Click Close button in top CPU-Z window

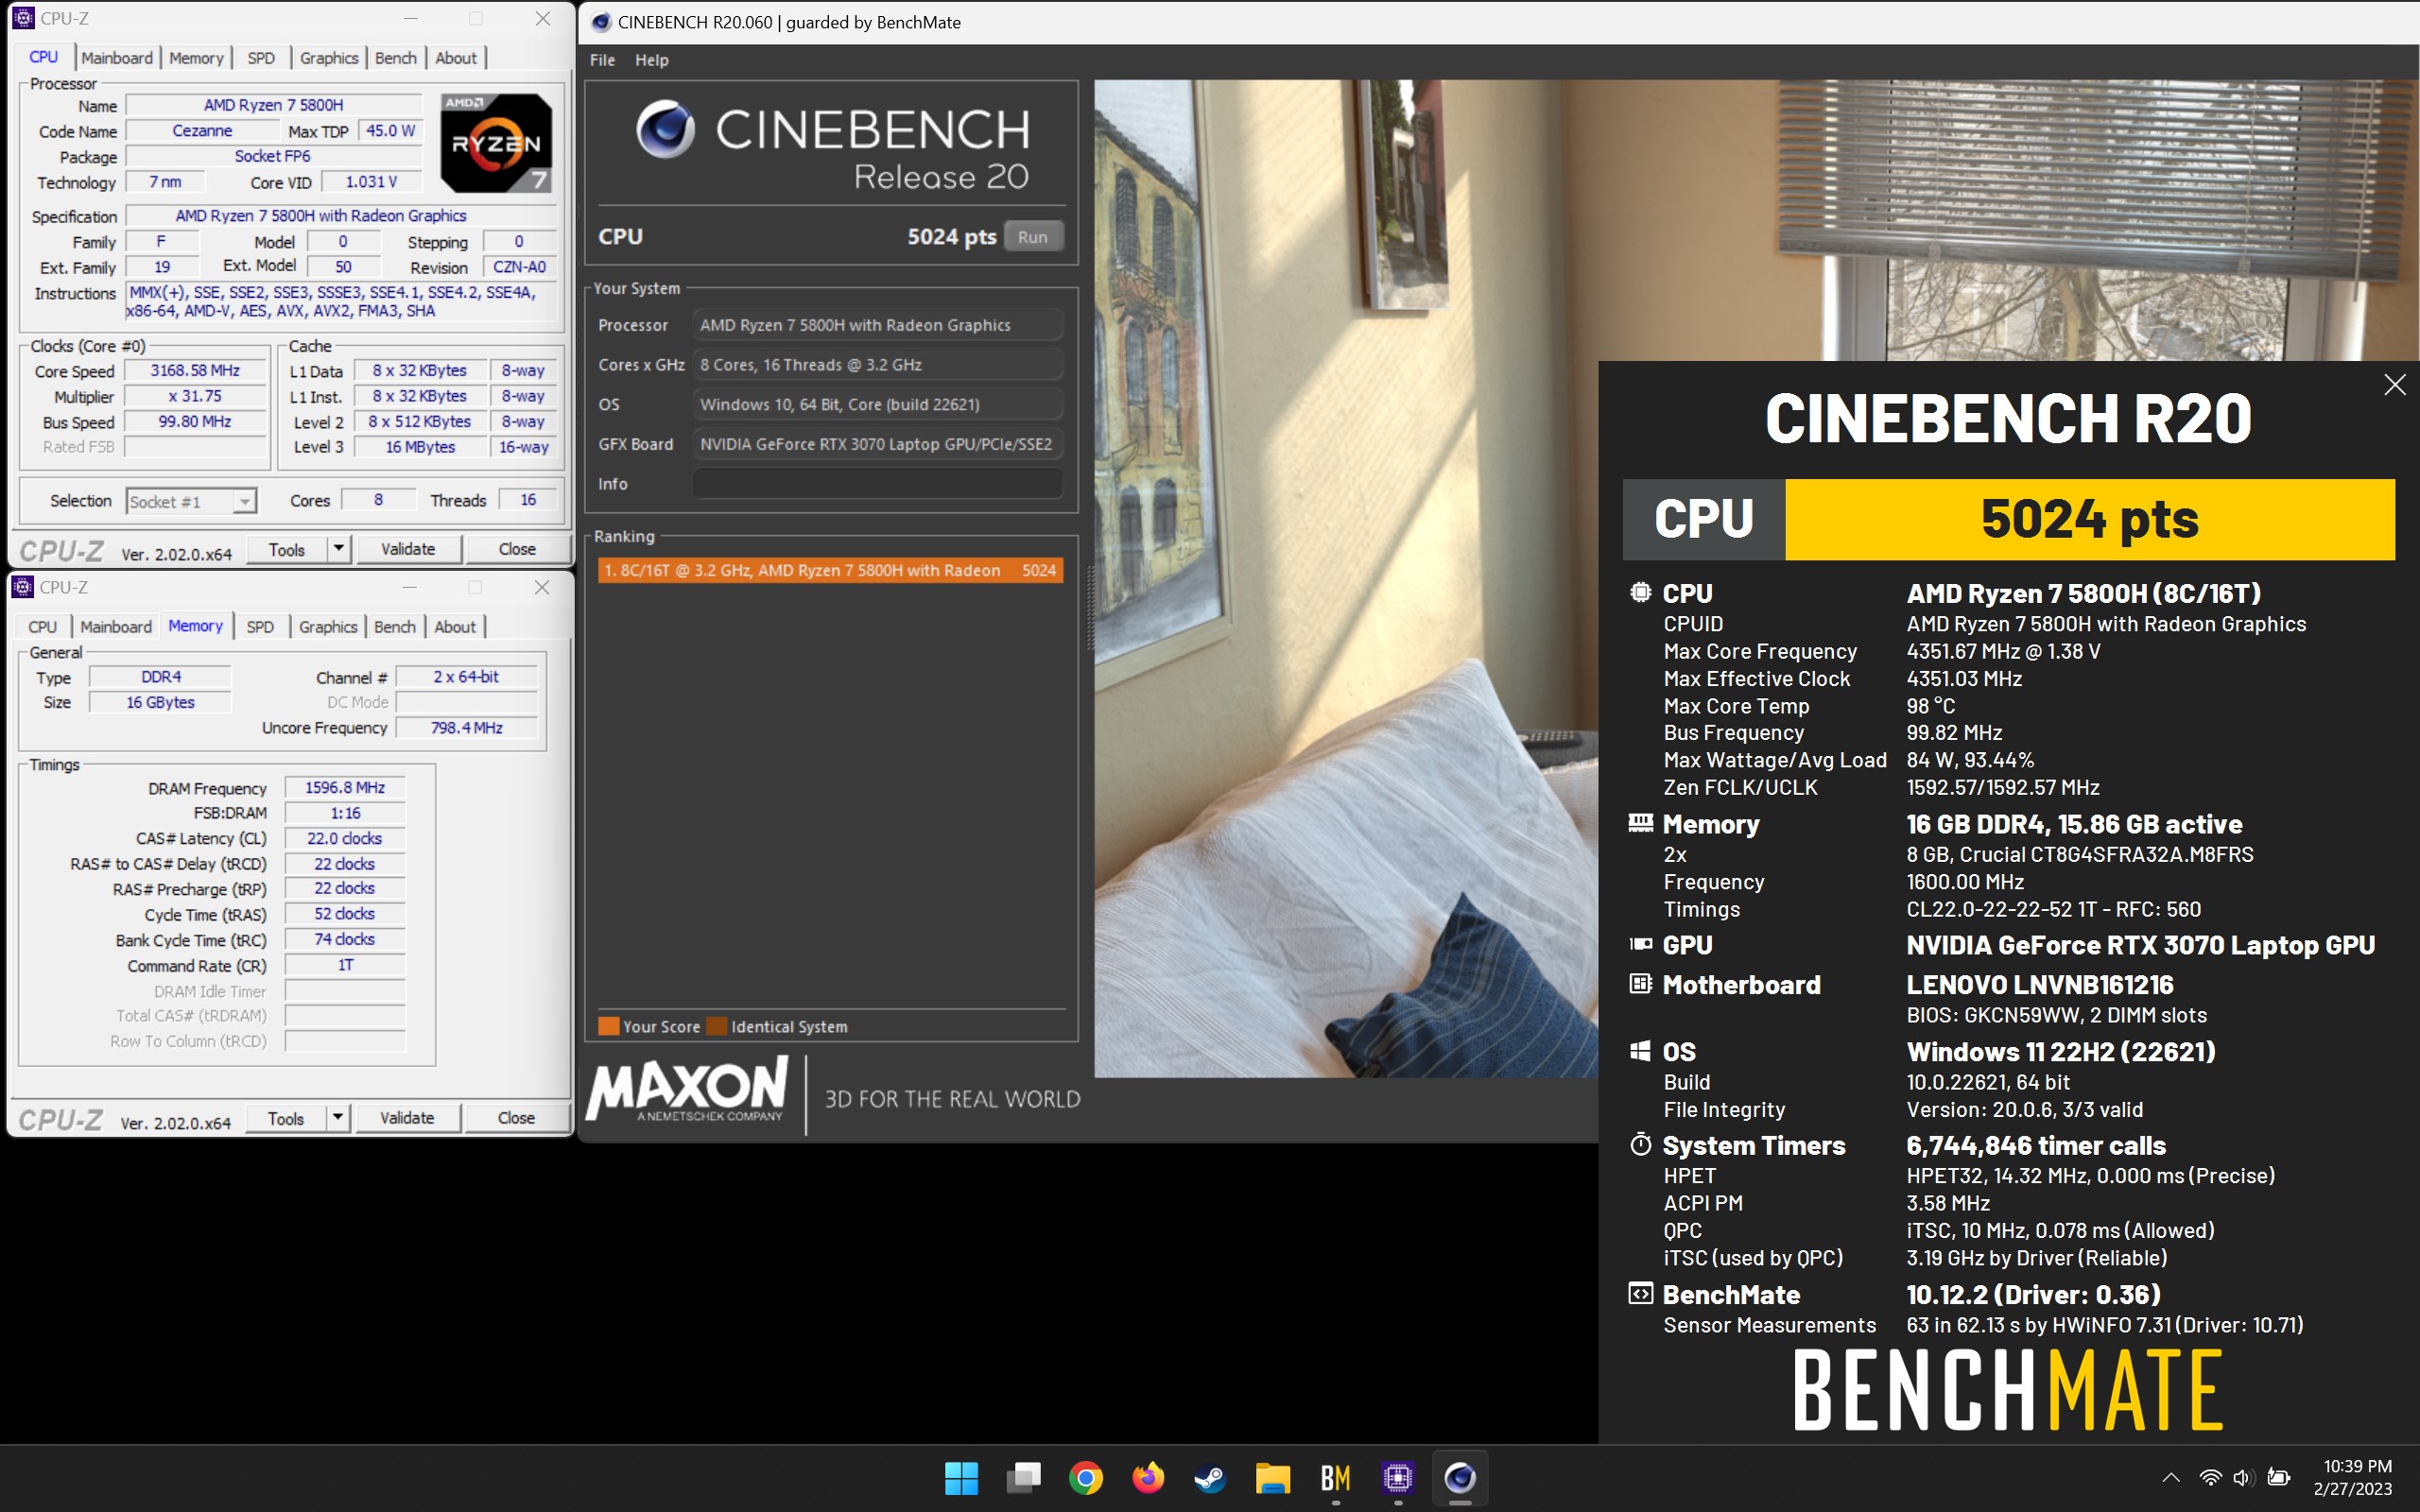click(517, 549)
